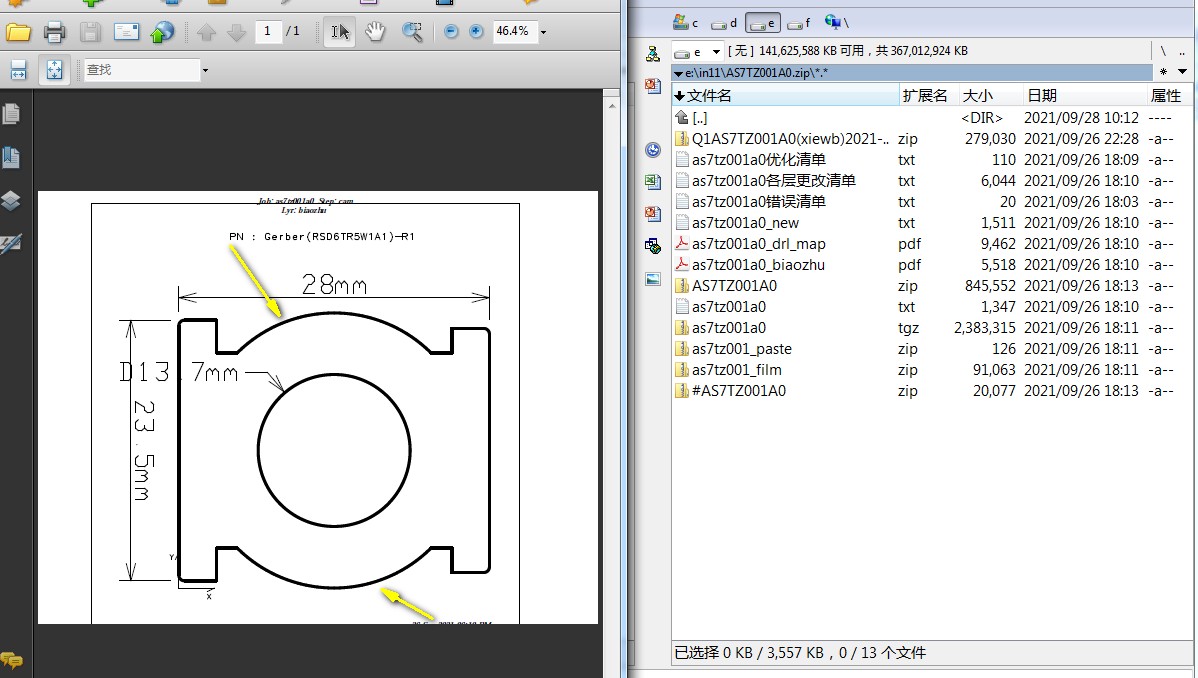Click the e:\in11\AS7TZ001A0.zip path bar
The height and width of the screenshot is (678, 1198).
912,73
